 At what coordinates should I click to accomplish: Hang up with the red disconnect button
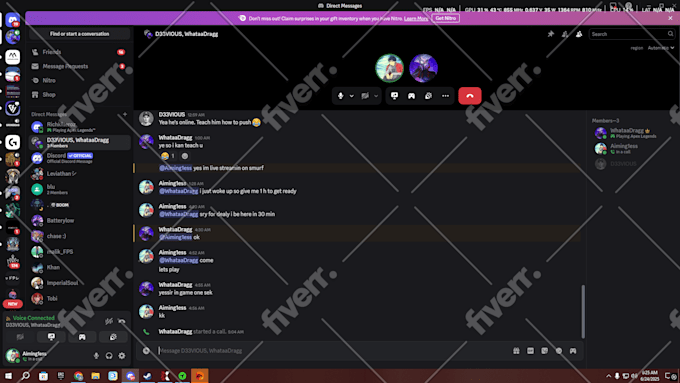click(470, 96)
